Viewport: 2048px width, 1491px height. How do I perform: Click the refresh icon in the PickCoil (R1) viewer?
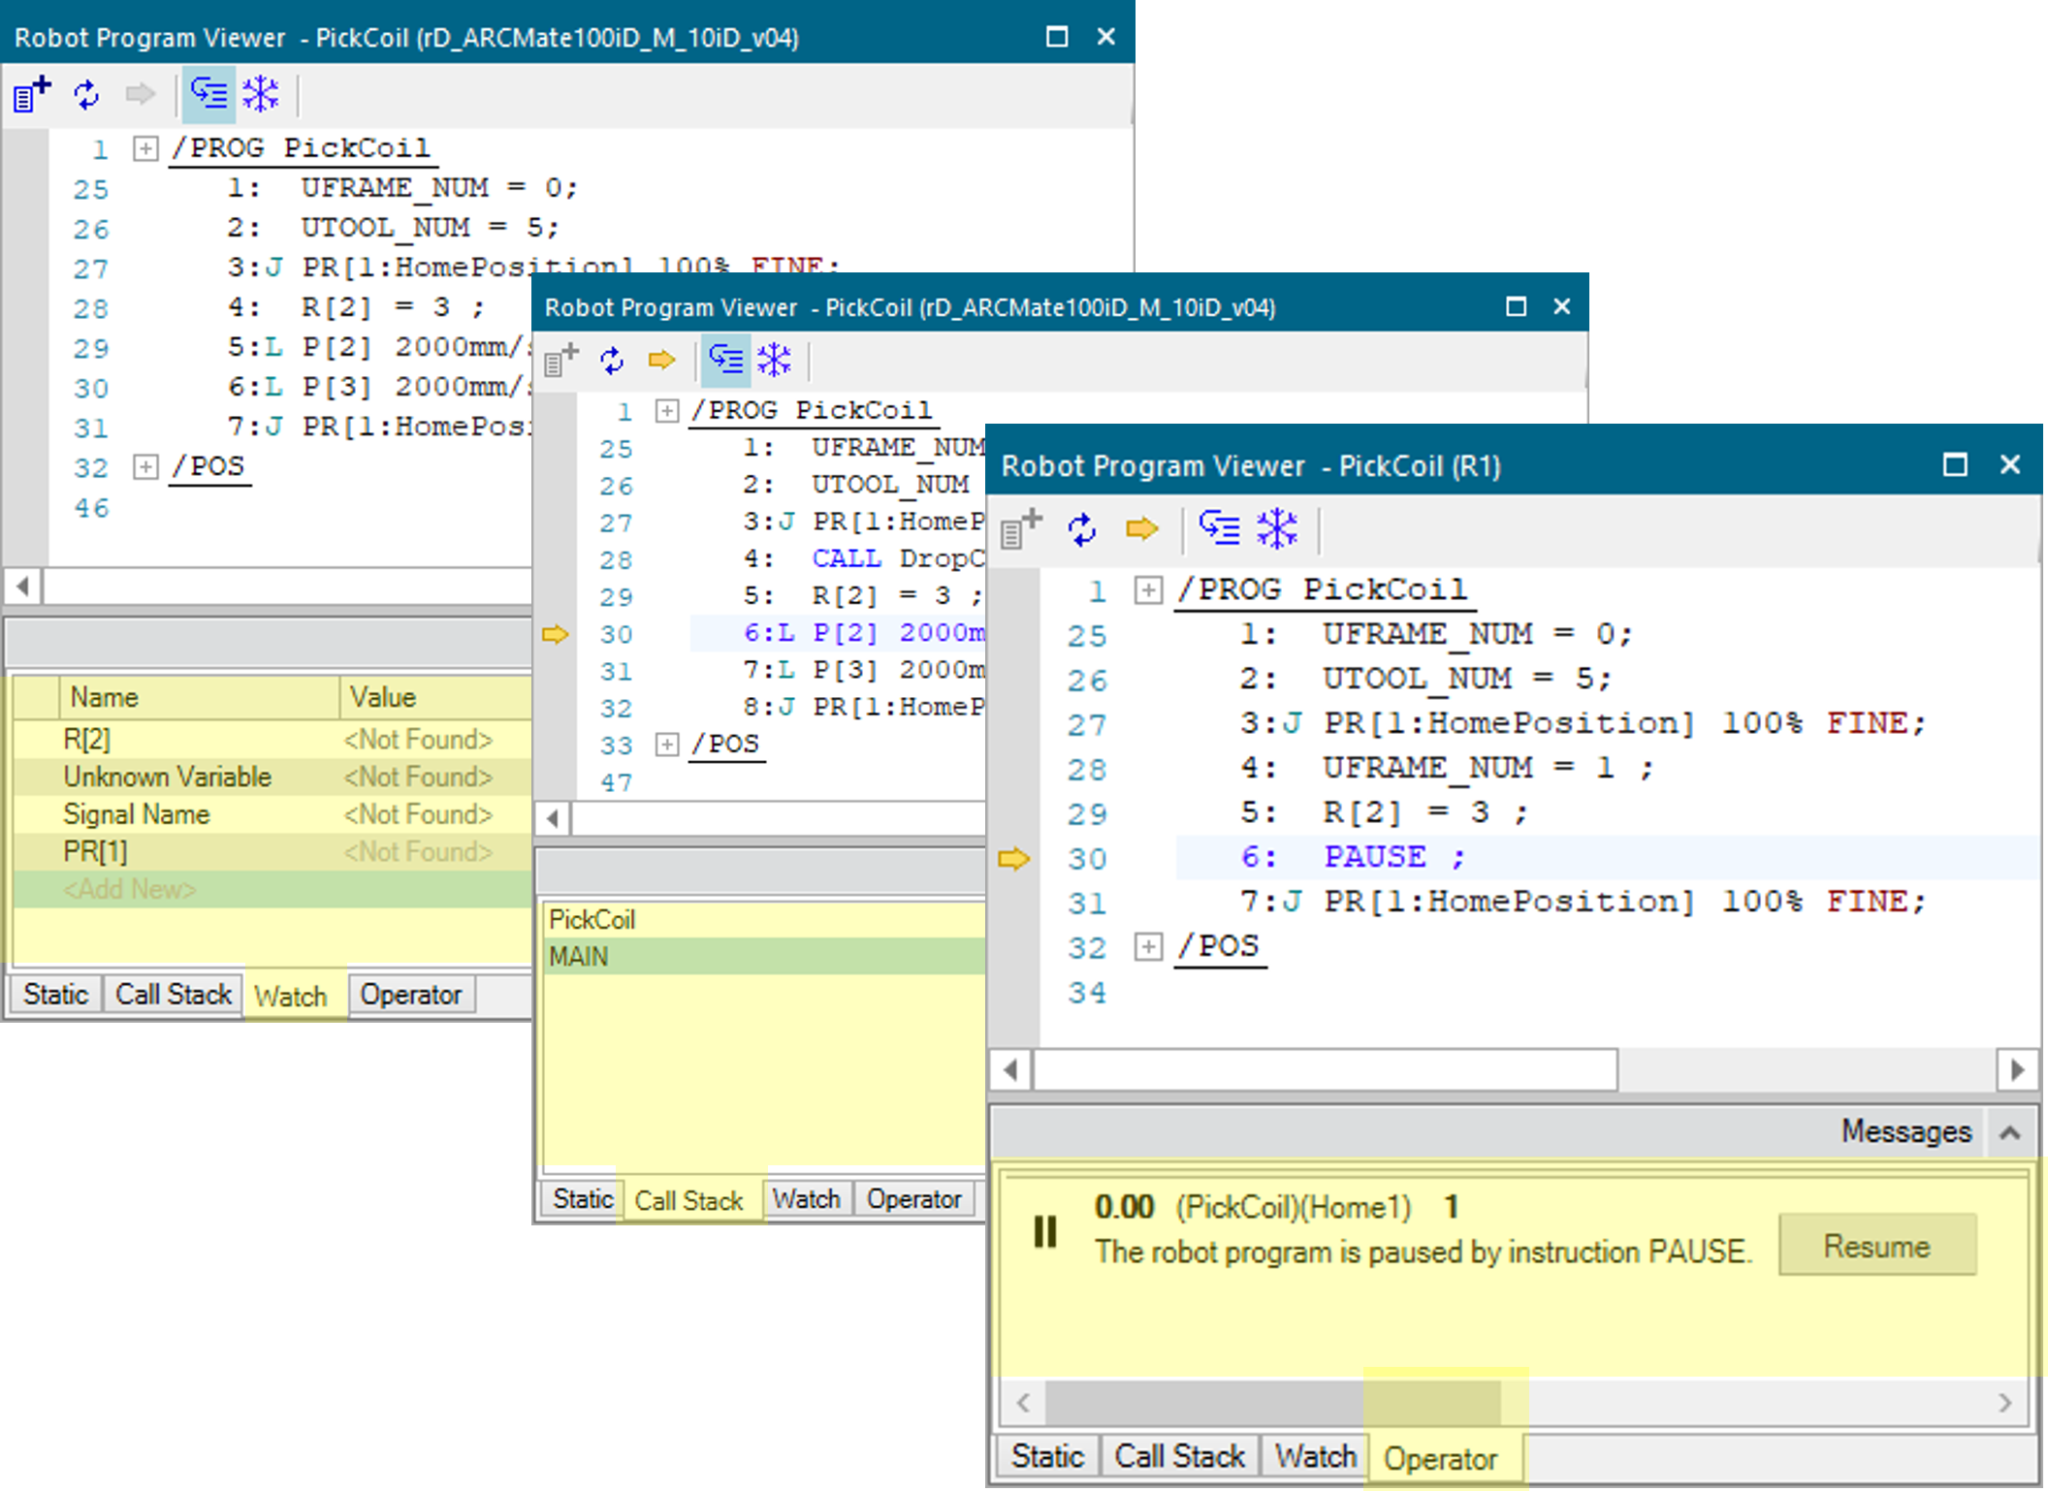pos(1082,529)
